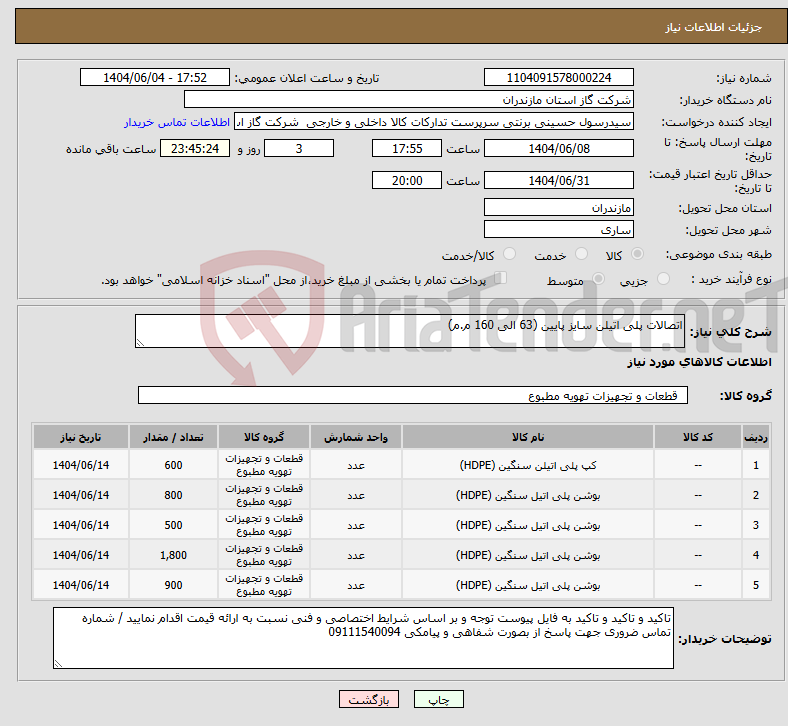The height and width of the screenshot is (726, 788).
Task: Click the ردیف column header
Action: pyautogui.click(x=756, y=437)
